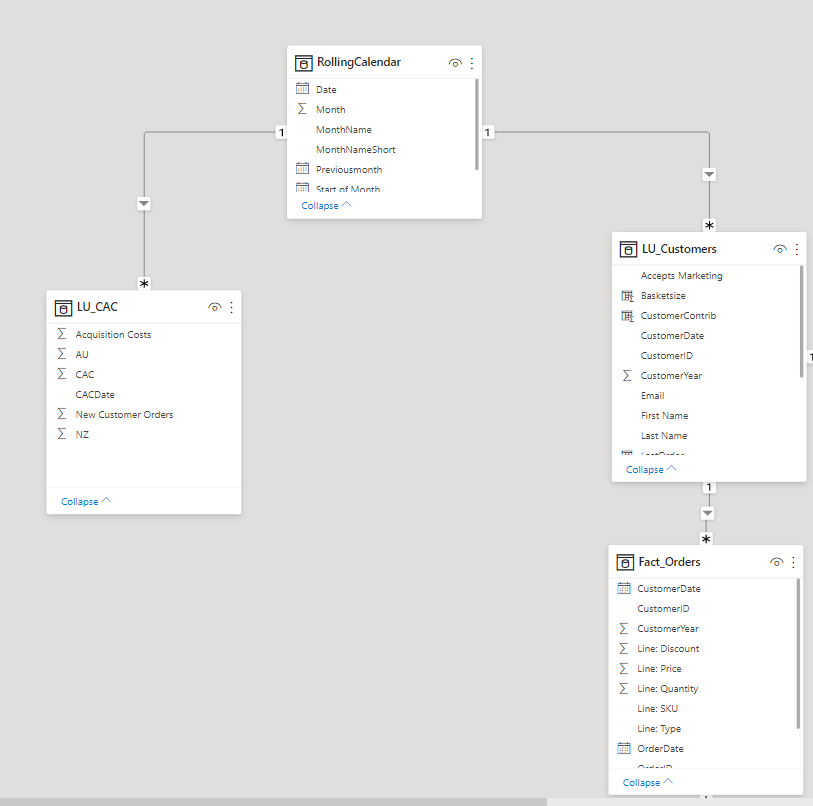Click sigma icon beside New Customer Orders
This screenshot has width=813, height=806.
tap(62, 413)
